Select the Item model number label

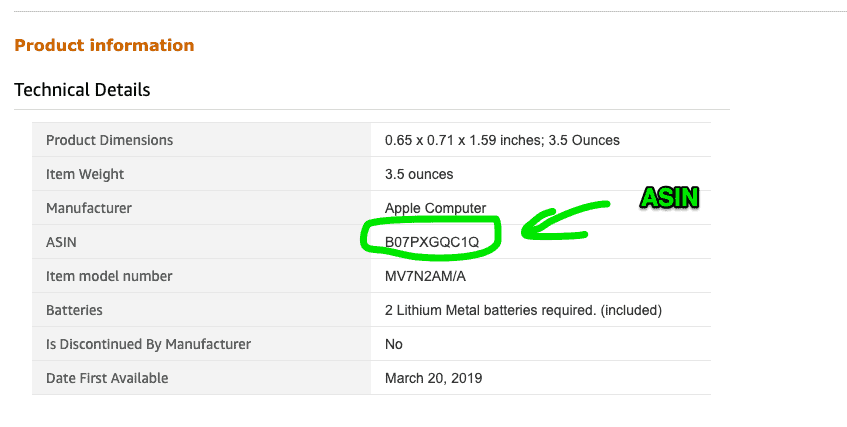[x=109, y=276]
